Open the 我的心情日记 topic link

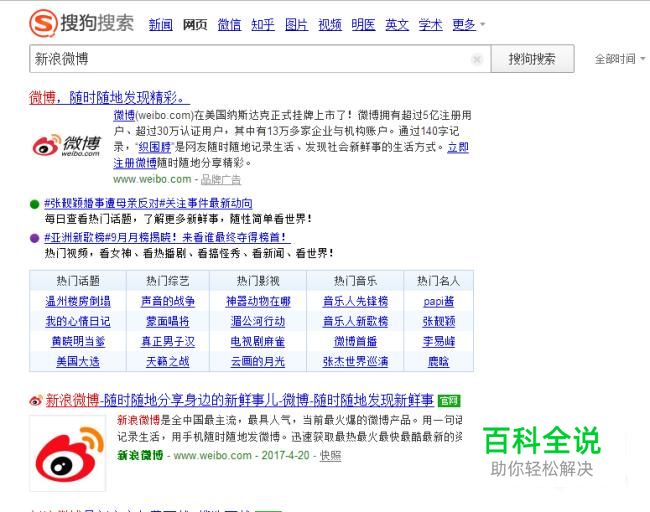click(x=78, y=321)
